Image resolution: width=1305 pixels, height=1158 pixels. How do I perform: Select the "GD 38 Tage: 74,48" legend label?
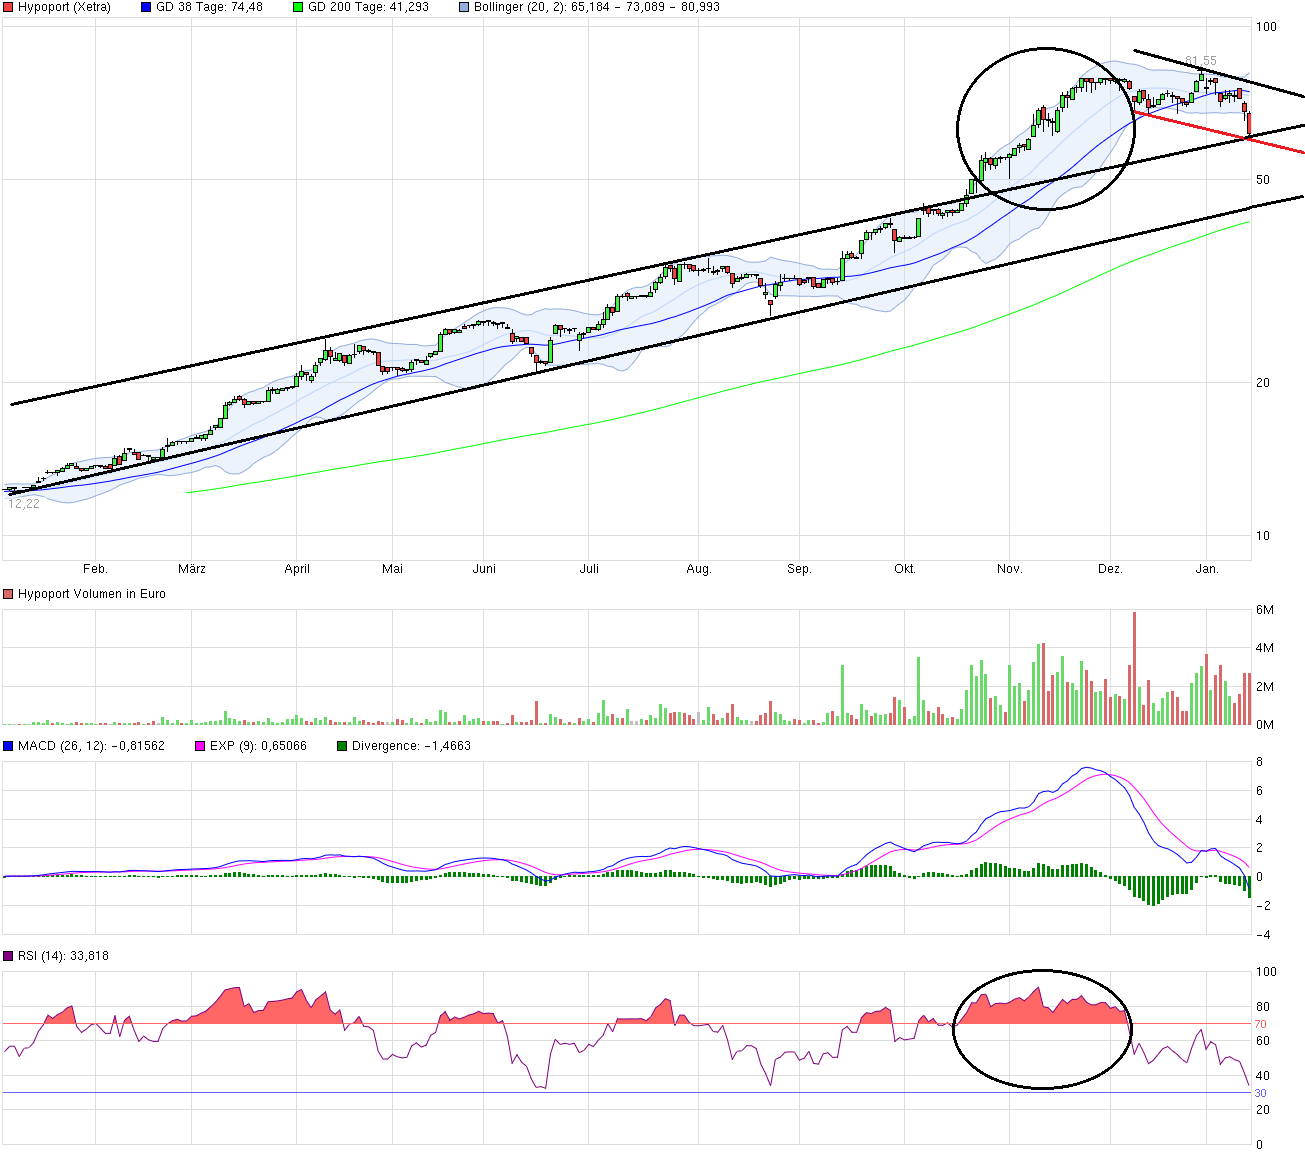point(209,7)
